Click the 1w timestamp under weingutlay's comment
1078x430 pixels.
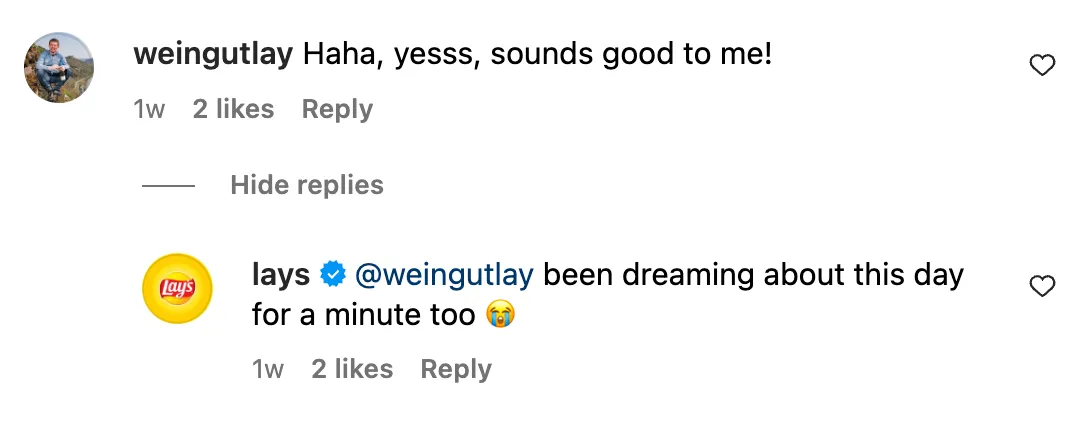[x=149, y=109]
